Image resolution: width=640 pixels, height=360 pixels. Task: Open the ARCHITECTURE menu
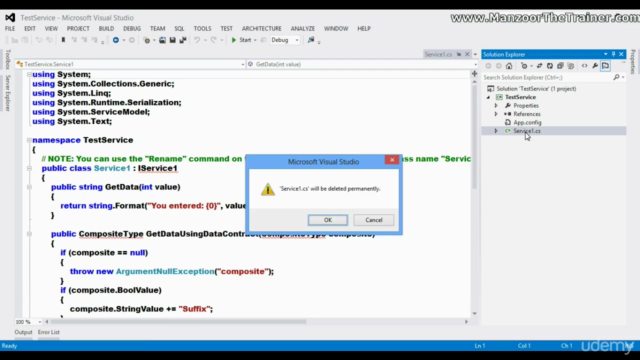point(262,29)
